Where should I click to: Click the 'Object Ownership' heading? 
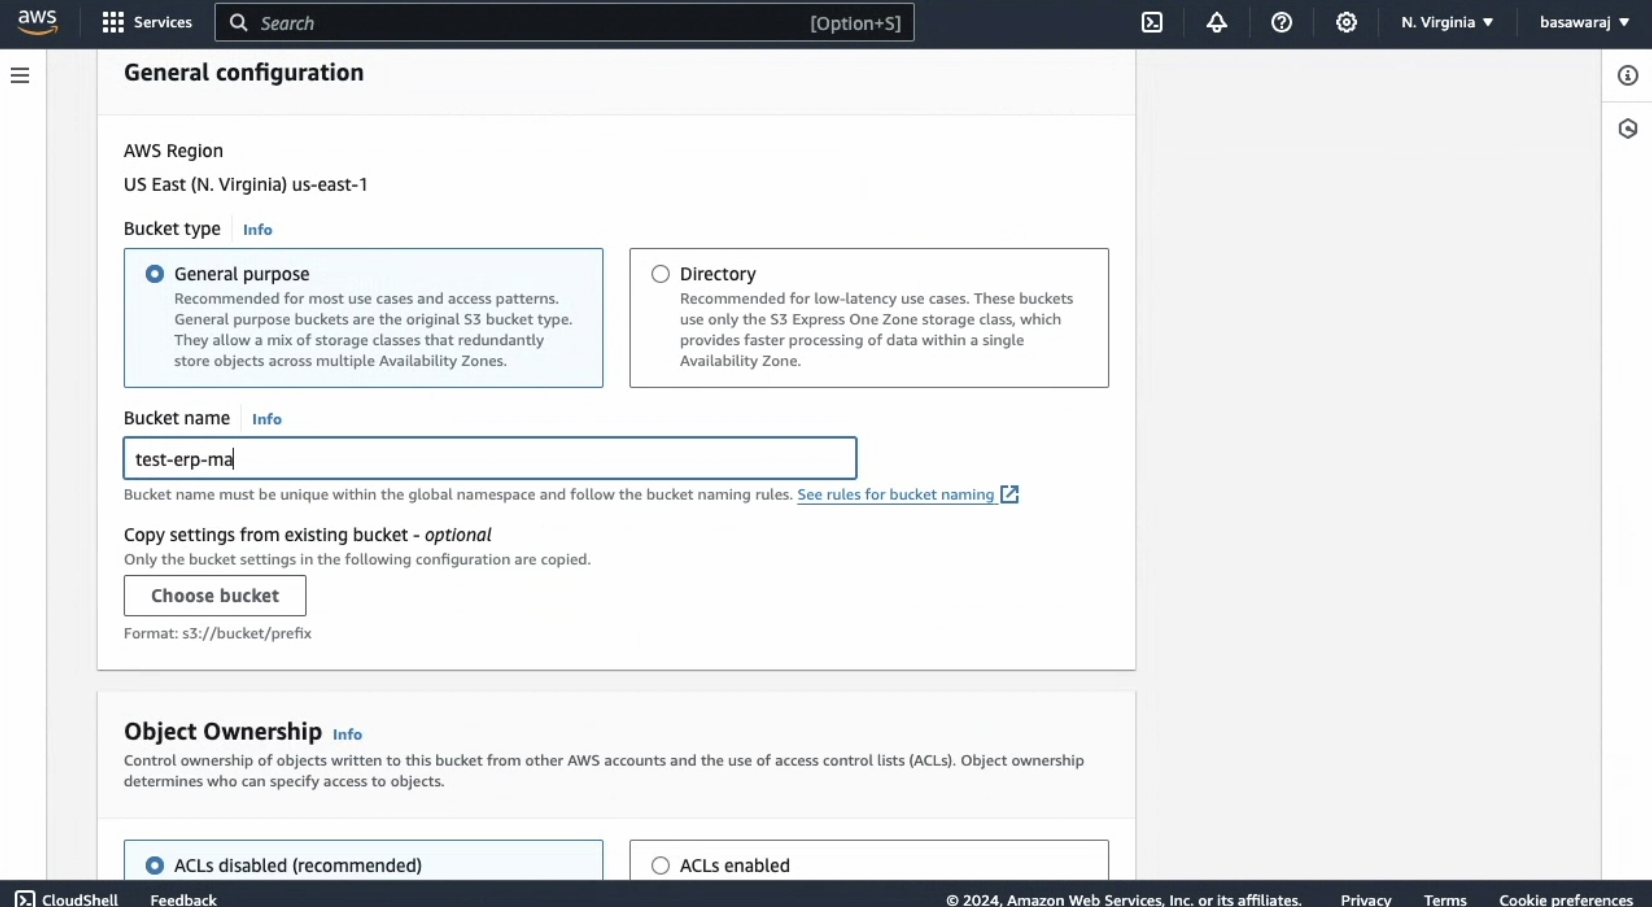pyautogui.click(x=223, y=731)
